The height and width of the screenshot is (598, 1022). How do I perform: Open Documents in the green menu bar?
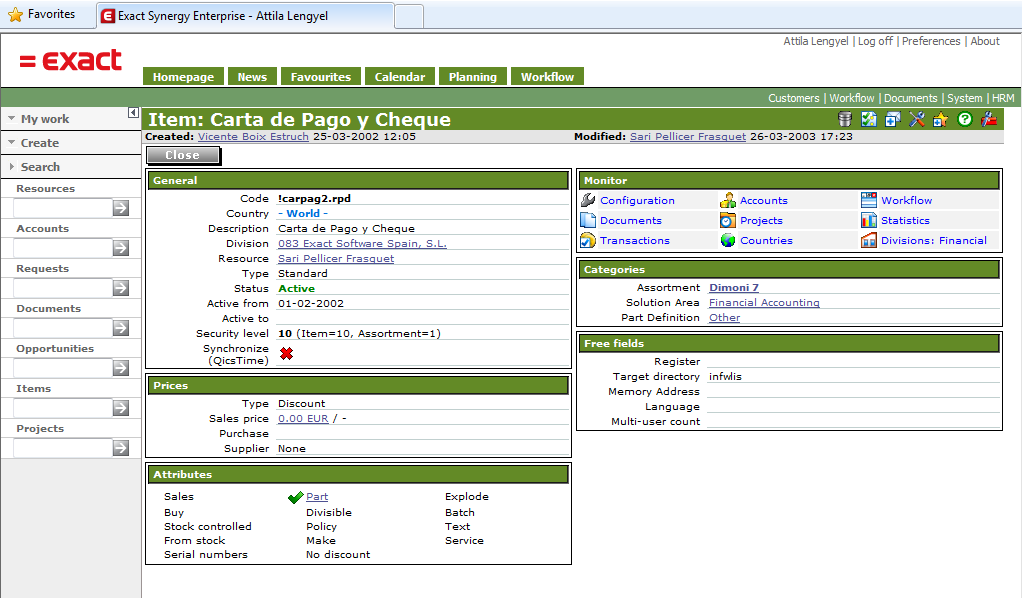click(911, 98)
